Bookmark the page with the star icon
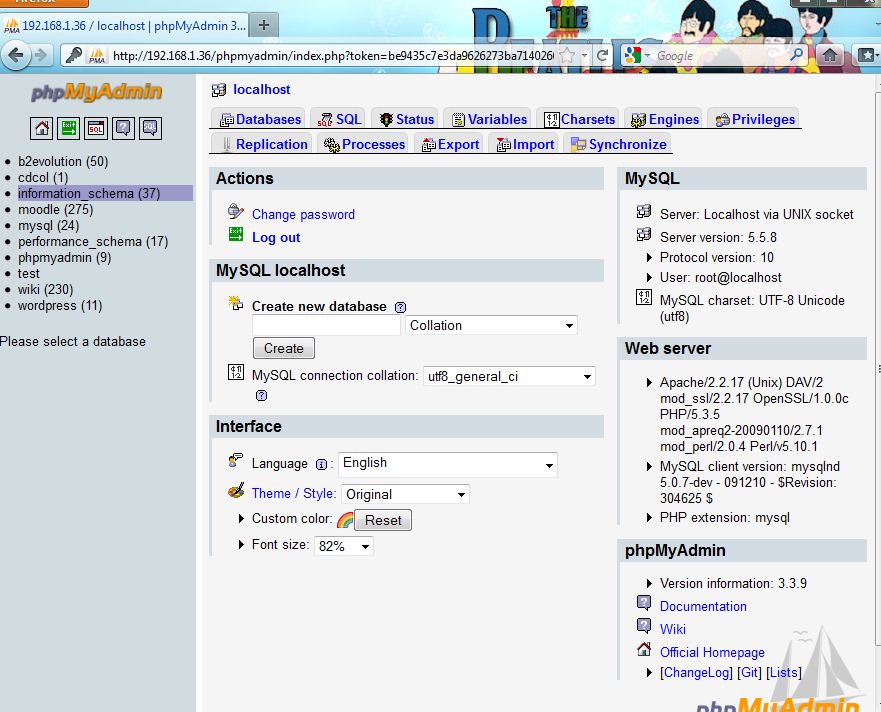Image resolution: width=881 pixels, height=712 pixels. 567,55
